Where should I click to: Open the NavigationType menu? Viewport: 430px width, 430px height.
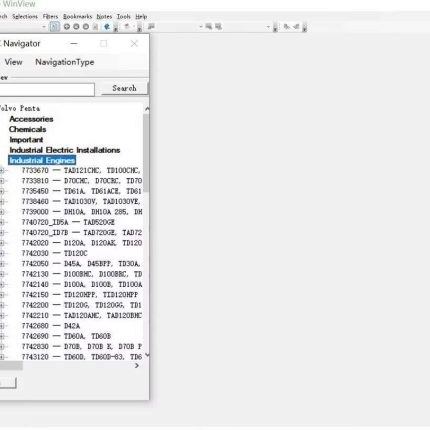[x=65, y=62]
